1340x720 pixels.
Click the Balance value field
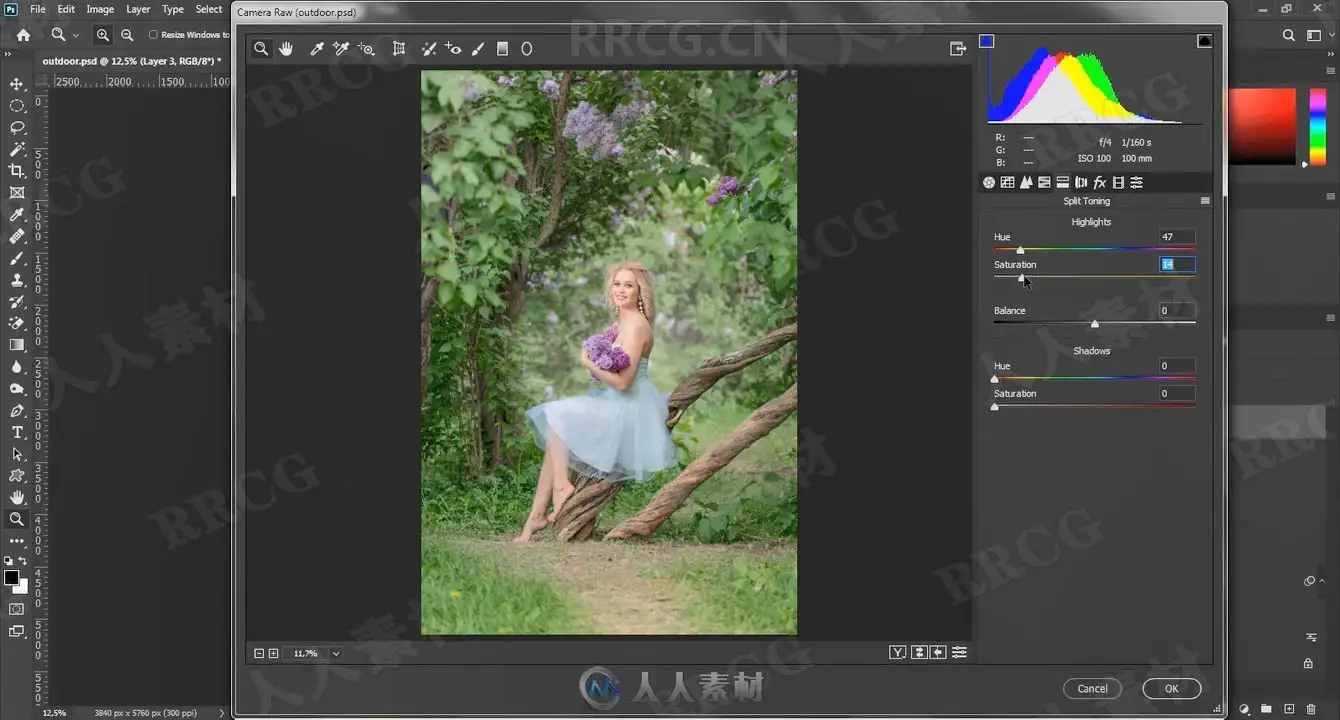tap(1177, 311)
